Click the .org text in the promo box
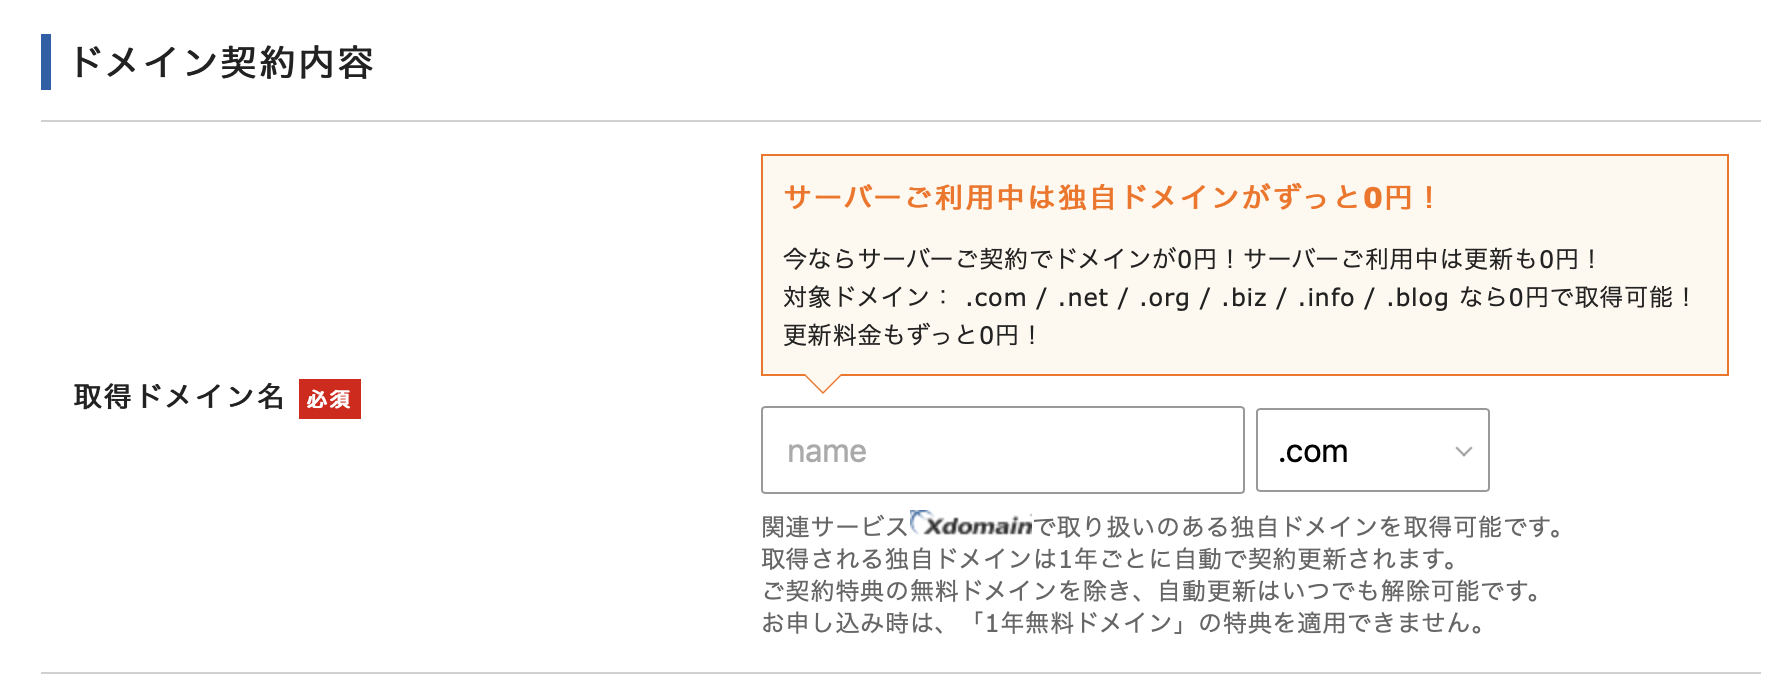 [x=1164, y=298]
